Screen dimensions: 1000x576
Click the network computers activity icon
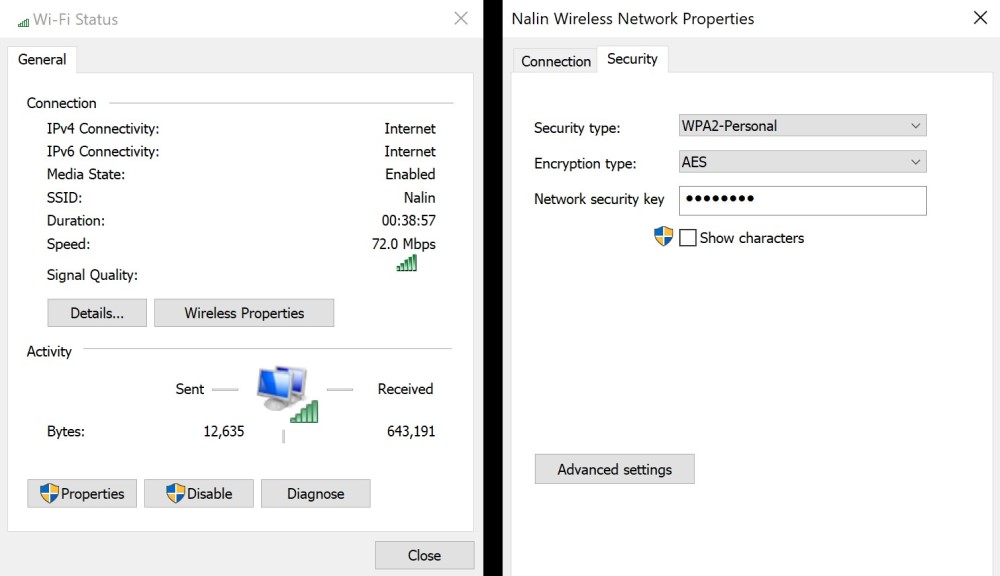[x=286, y=393]
